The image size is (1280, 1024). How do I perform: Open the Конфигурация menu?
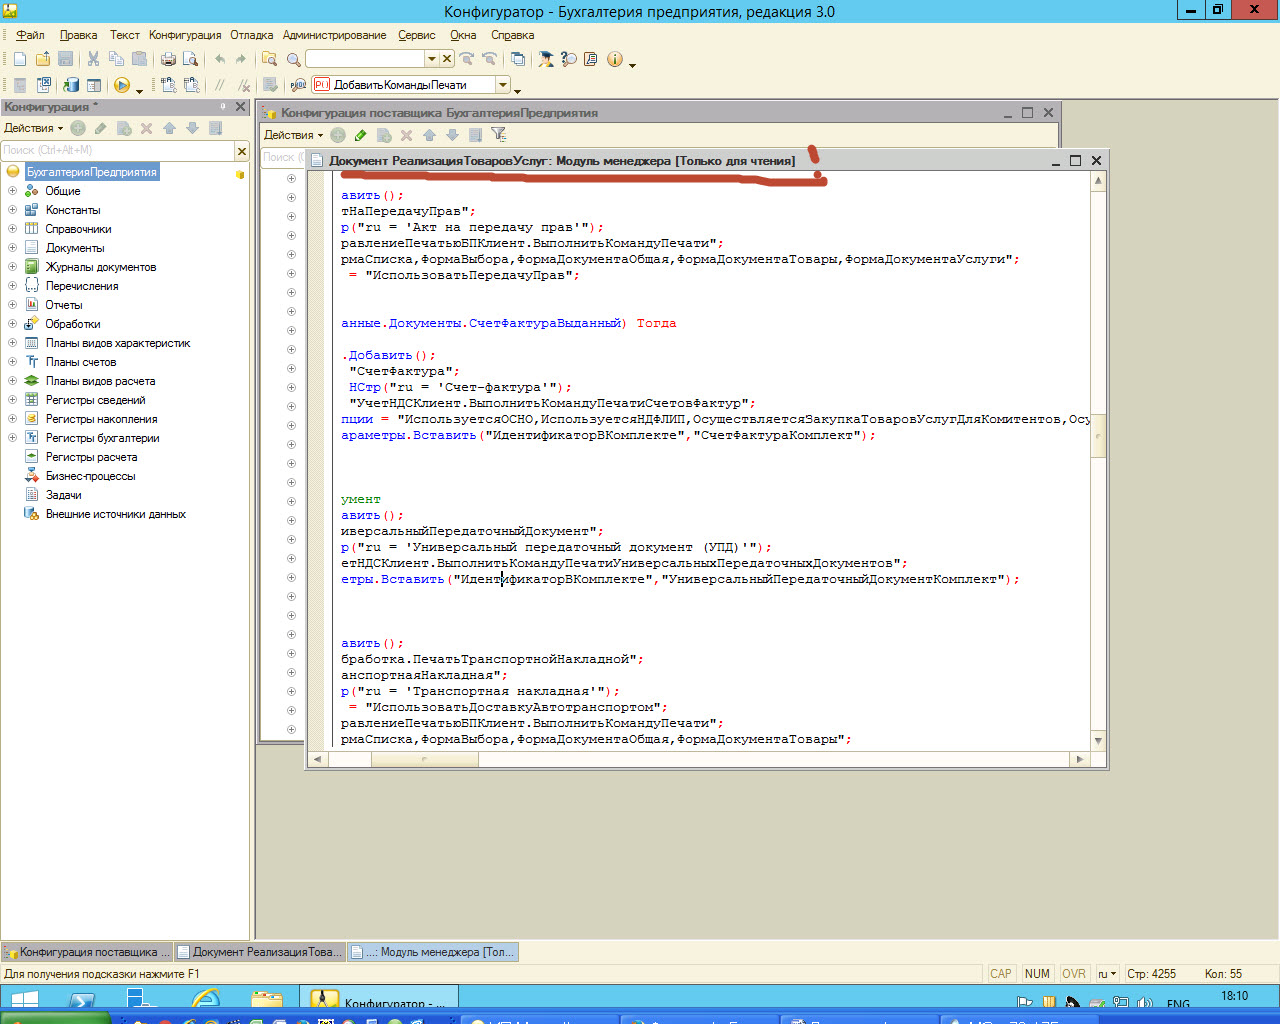185,35
